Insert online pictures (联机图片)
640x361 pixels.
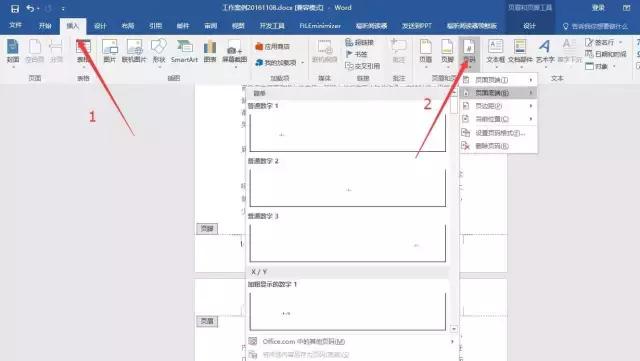click(134, 51)
